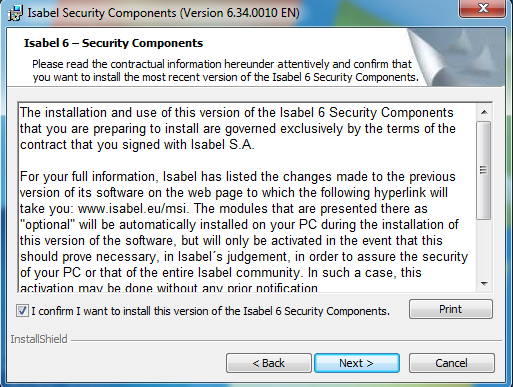Click the window title bar text
Screen dimensions: 513x387
point(163,13)
